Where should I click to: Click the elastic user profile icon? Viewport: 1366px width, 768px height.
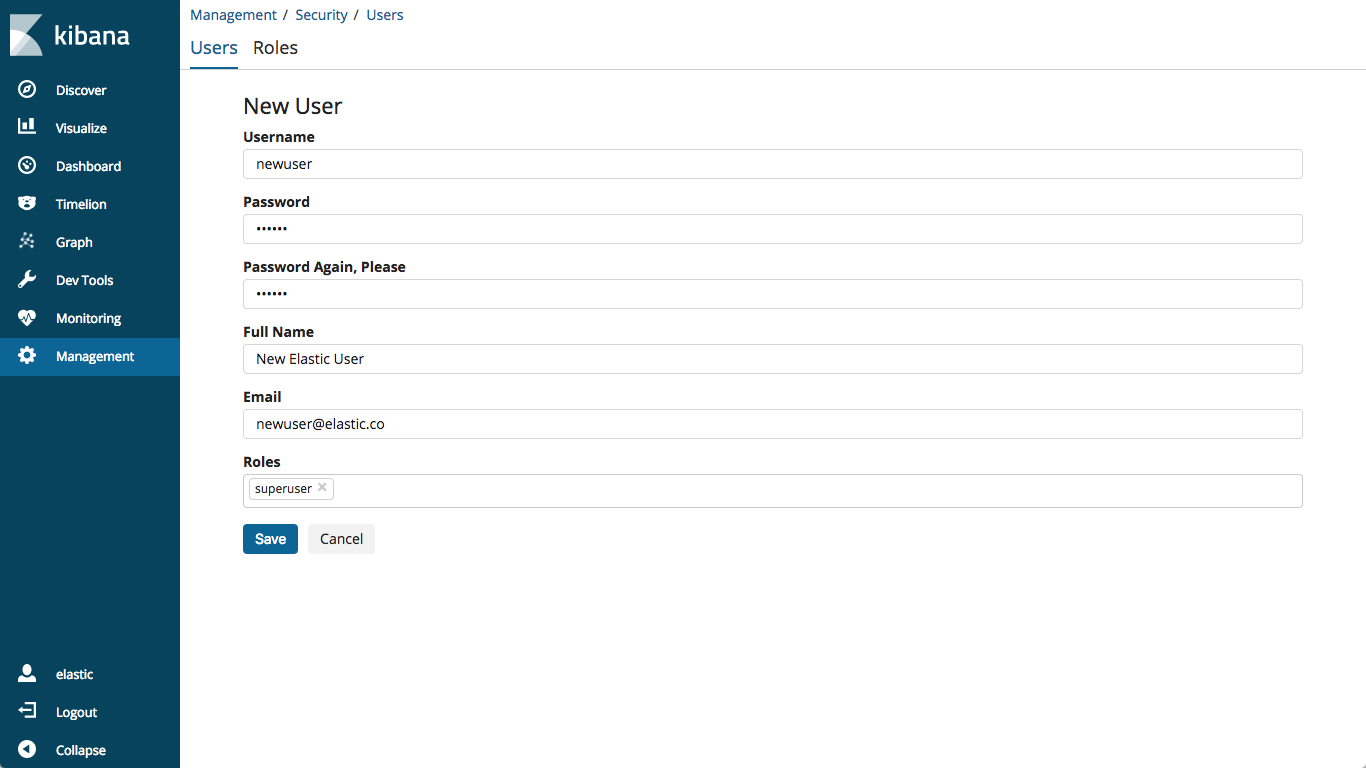coord(27,673)
